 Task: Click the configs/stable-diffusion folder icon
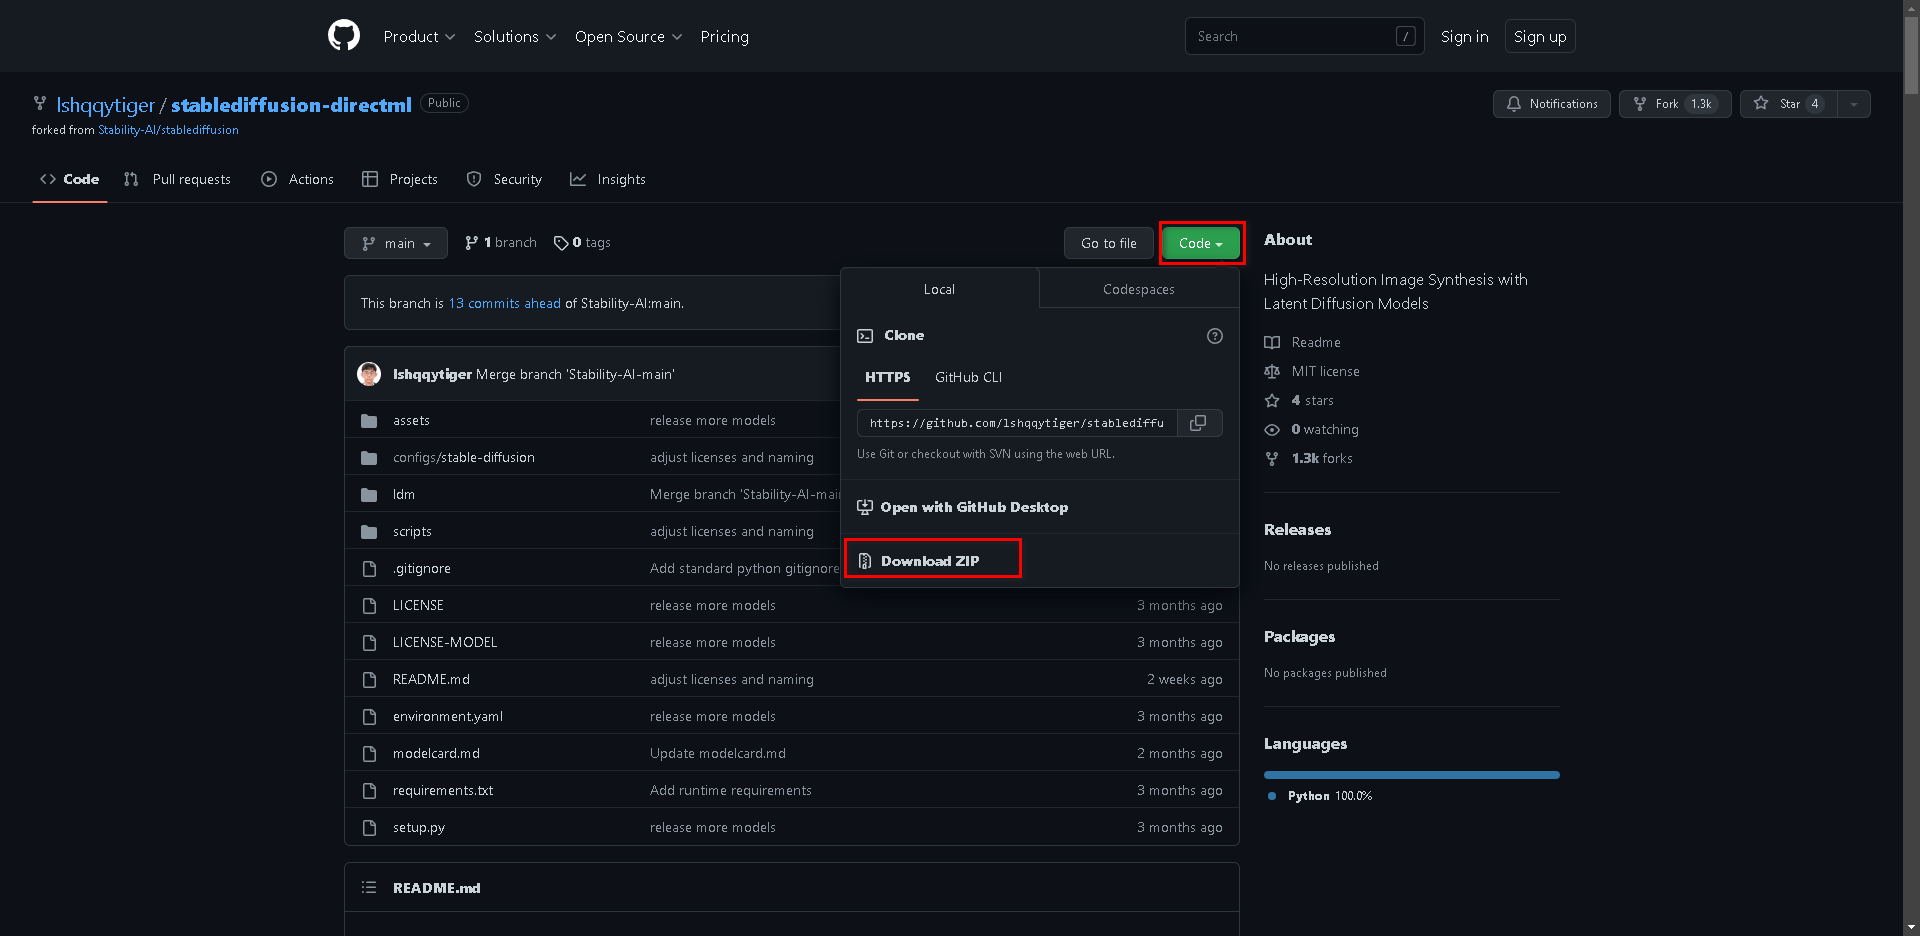click(x=369, y=458)
